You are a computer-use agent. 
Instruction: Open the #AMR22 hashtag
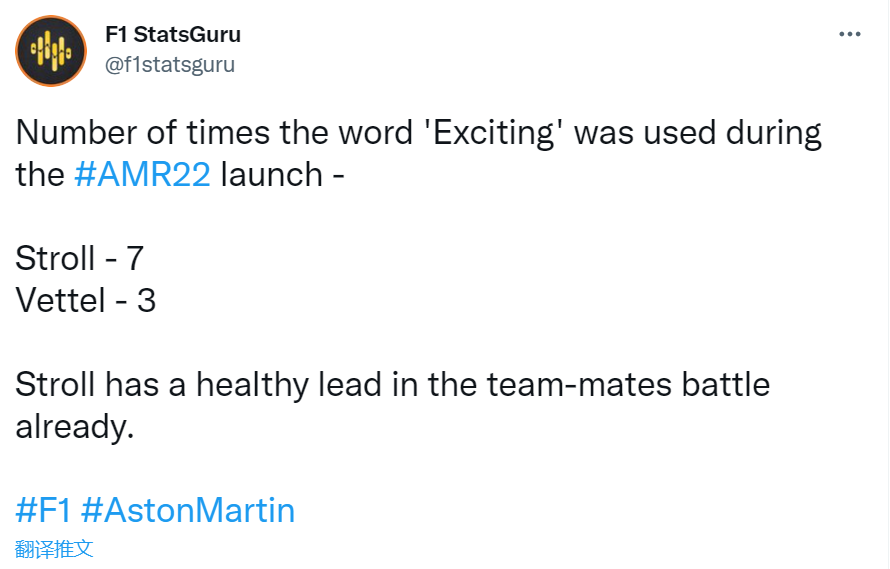(142, 175)
